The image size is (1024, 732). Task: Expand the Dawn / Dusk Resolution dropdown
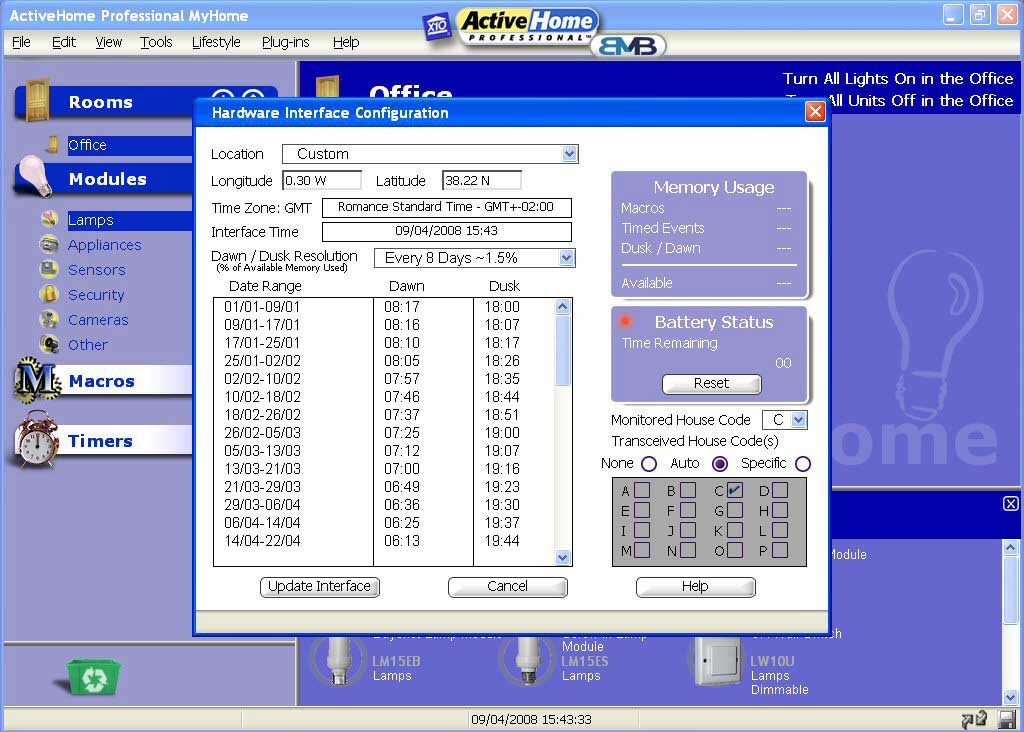click(566, 258)
